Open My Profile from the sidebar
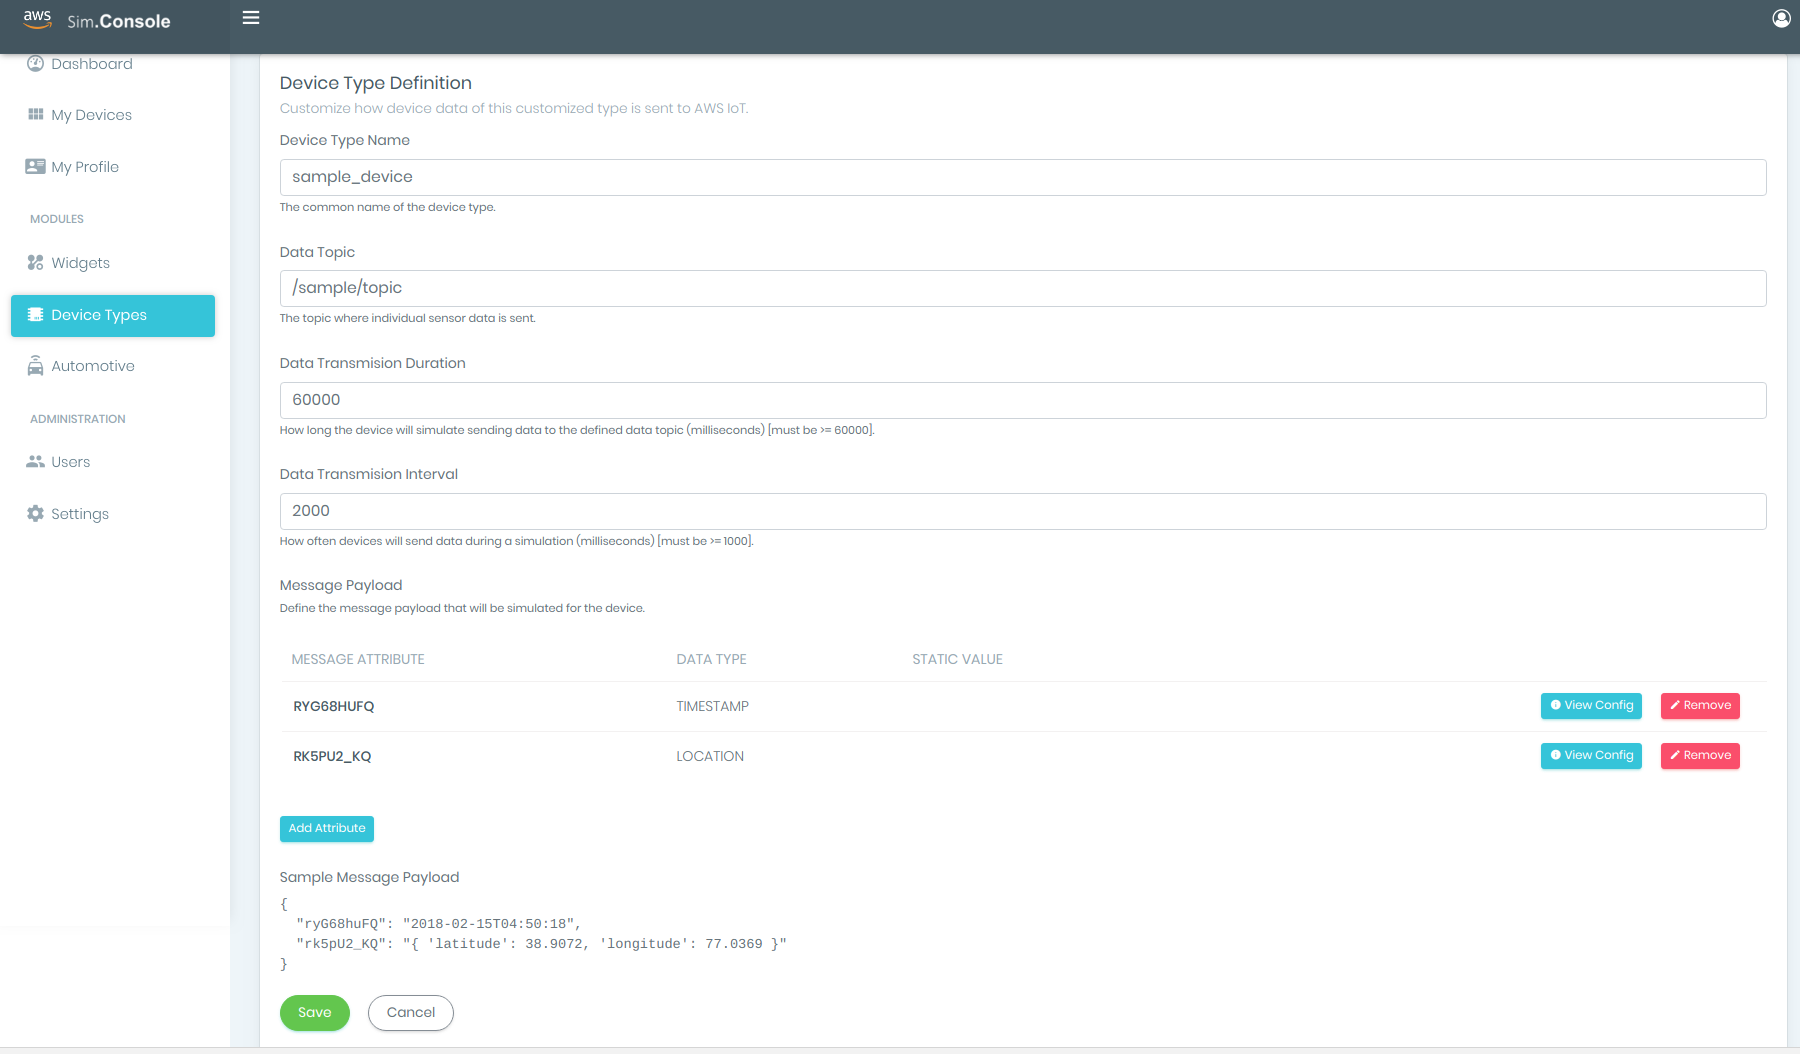Screen dimensions: 1800x1054 (x=35, y=166)
